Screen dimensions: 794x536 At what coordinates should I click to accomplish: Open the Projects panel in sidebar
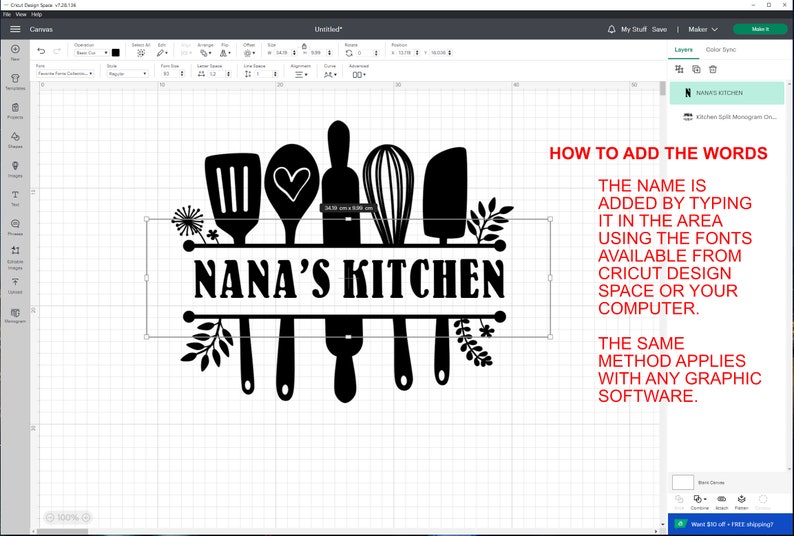coord(15,110)
